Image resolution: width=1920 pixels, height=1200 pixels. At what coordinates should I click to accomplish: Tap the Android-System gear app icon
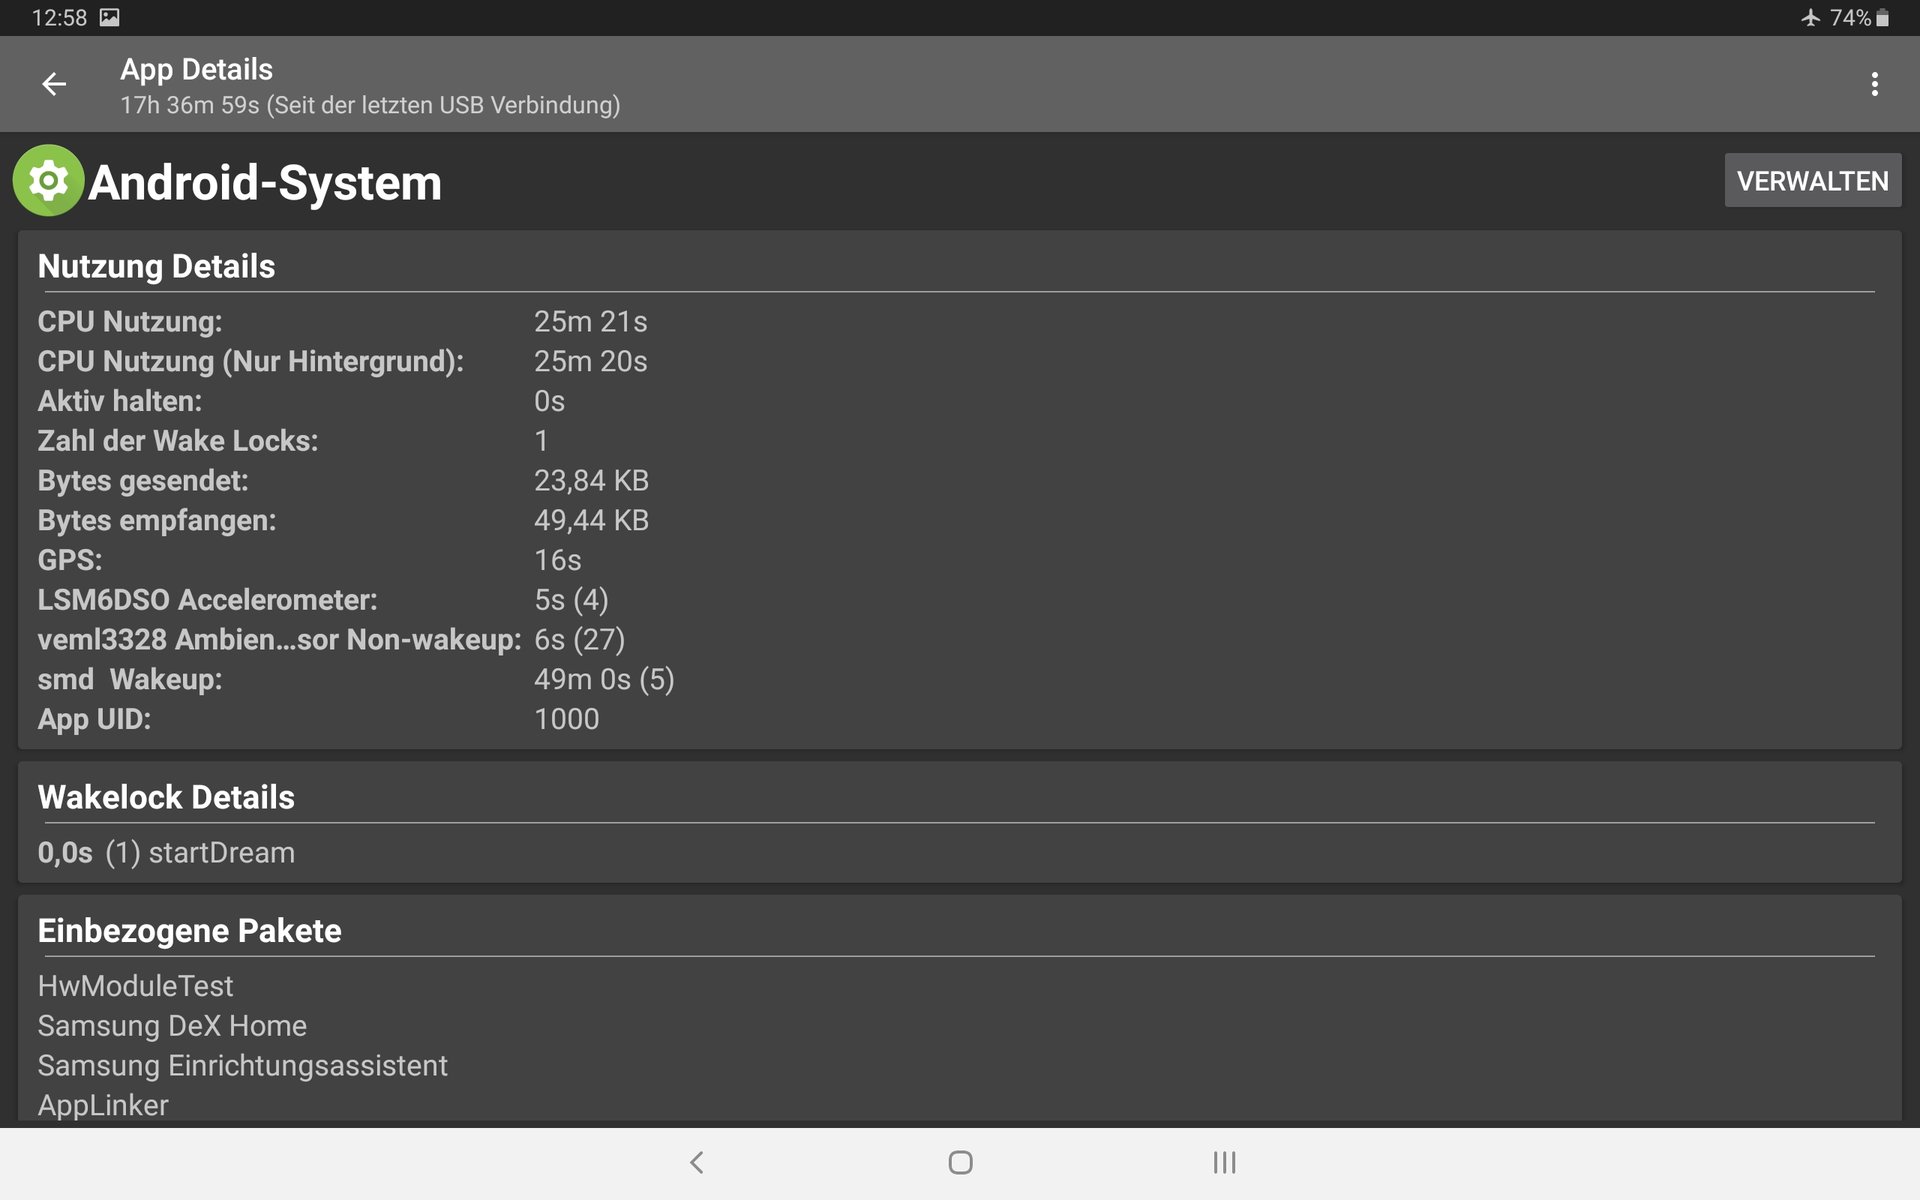coord(48,181)
